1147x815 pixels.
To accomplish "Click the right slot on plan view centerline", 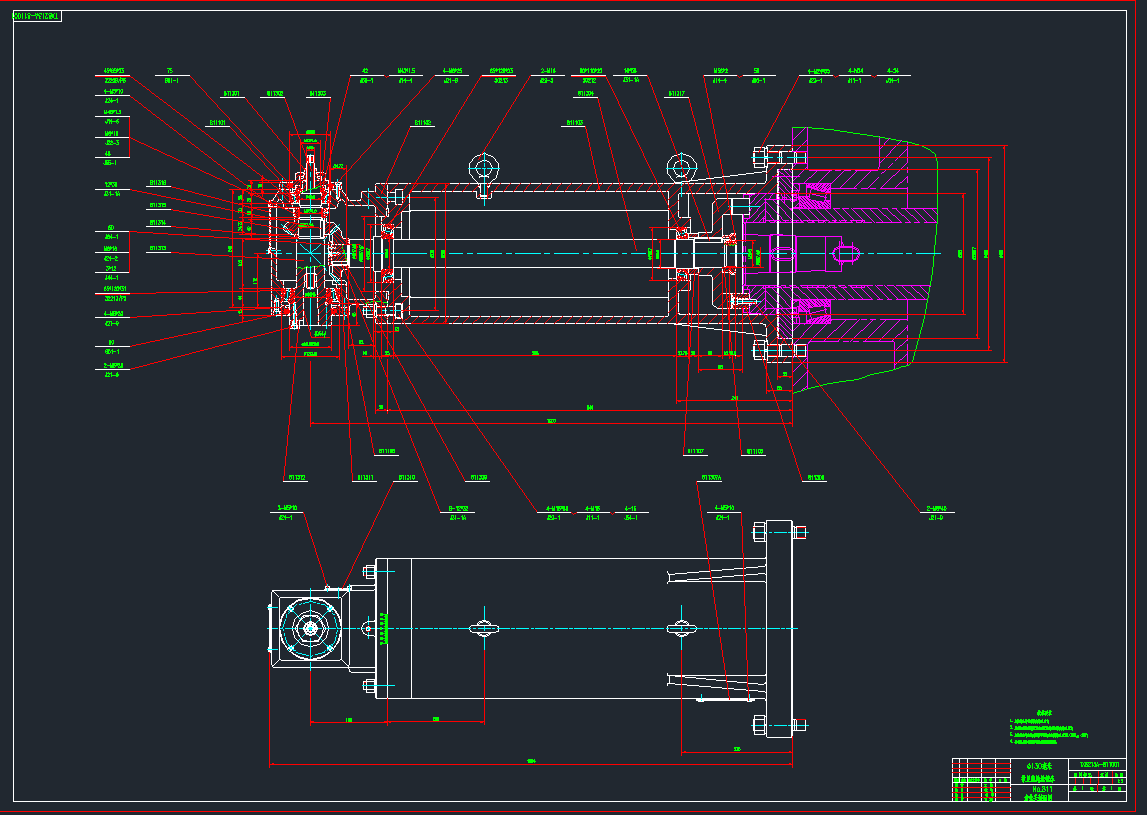I will 682,627.
